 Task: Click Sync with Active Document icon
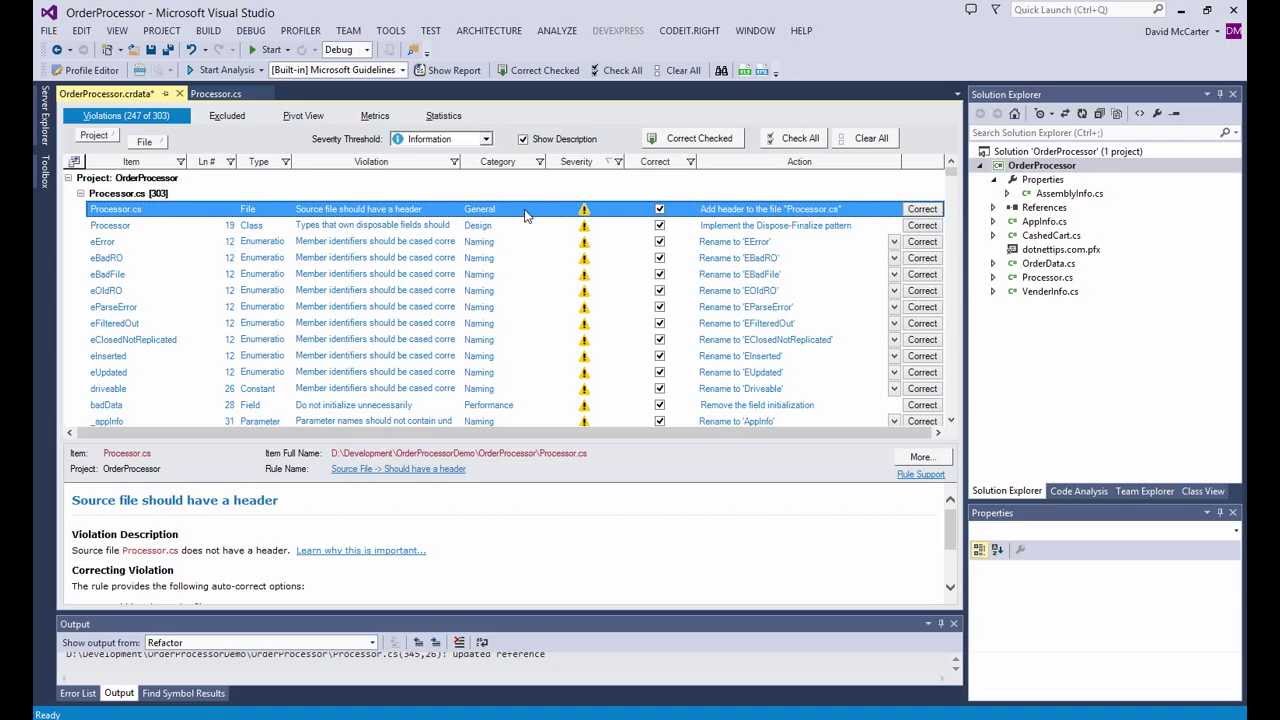(x=1065, y=114)
